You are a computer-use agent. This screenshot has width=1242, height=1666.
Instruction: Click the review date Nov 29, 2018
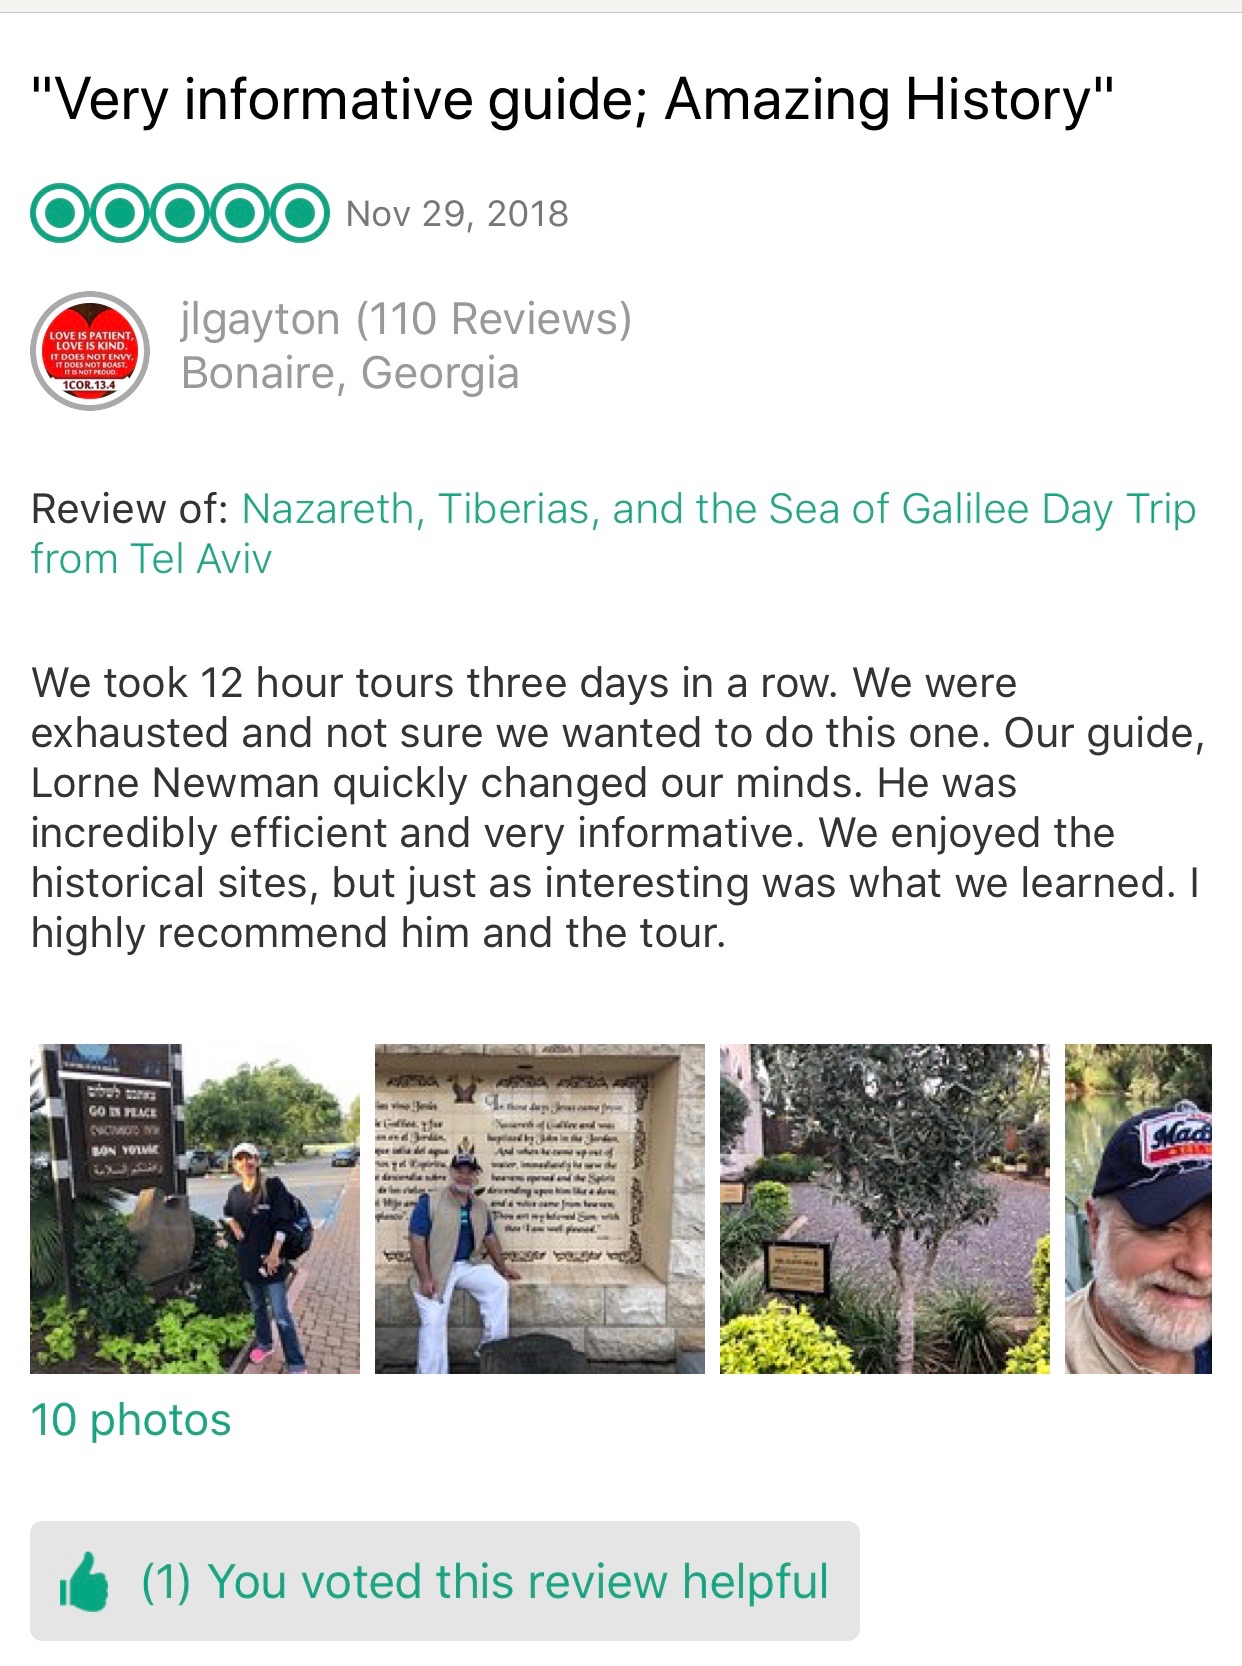pyautogui.click(x=457, y=214)
